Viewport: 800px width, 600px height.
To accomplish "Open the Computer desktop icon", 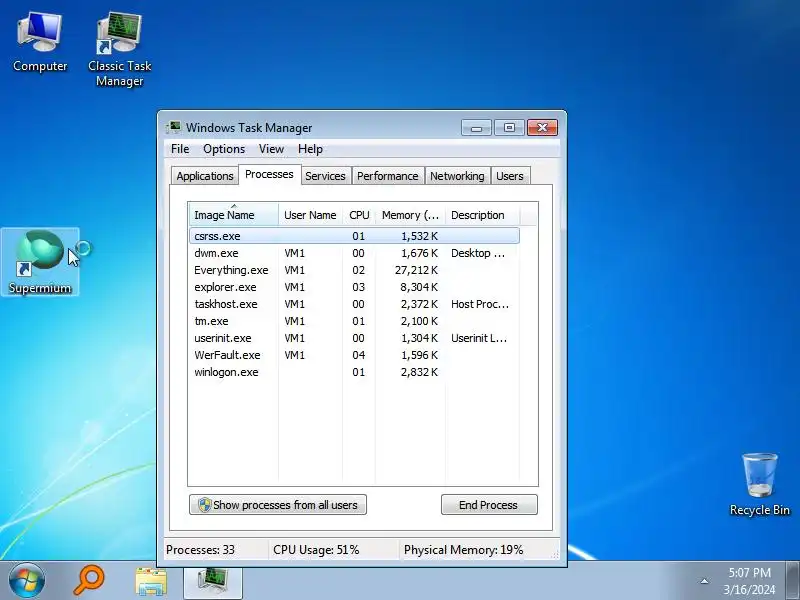I will pos(40,43).
